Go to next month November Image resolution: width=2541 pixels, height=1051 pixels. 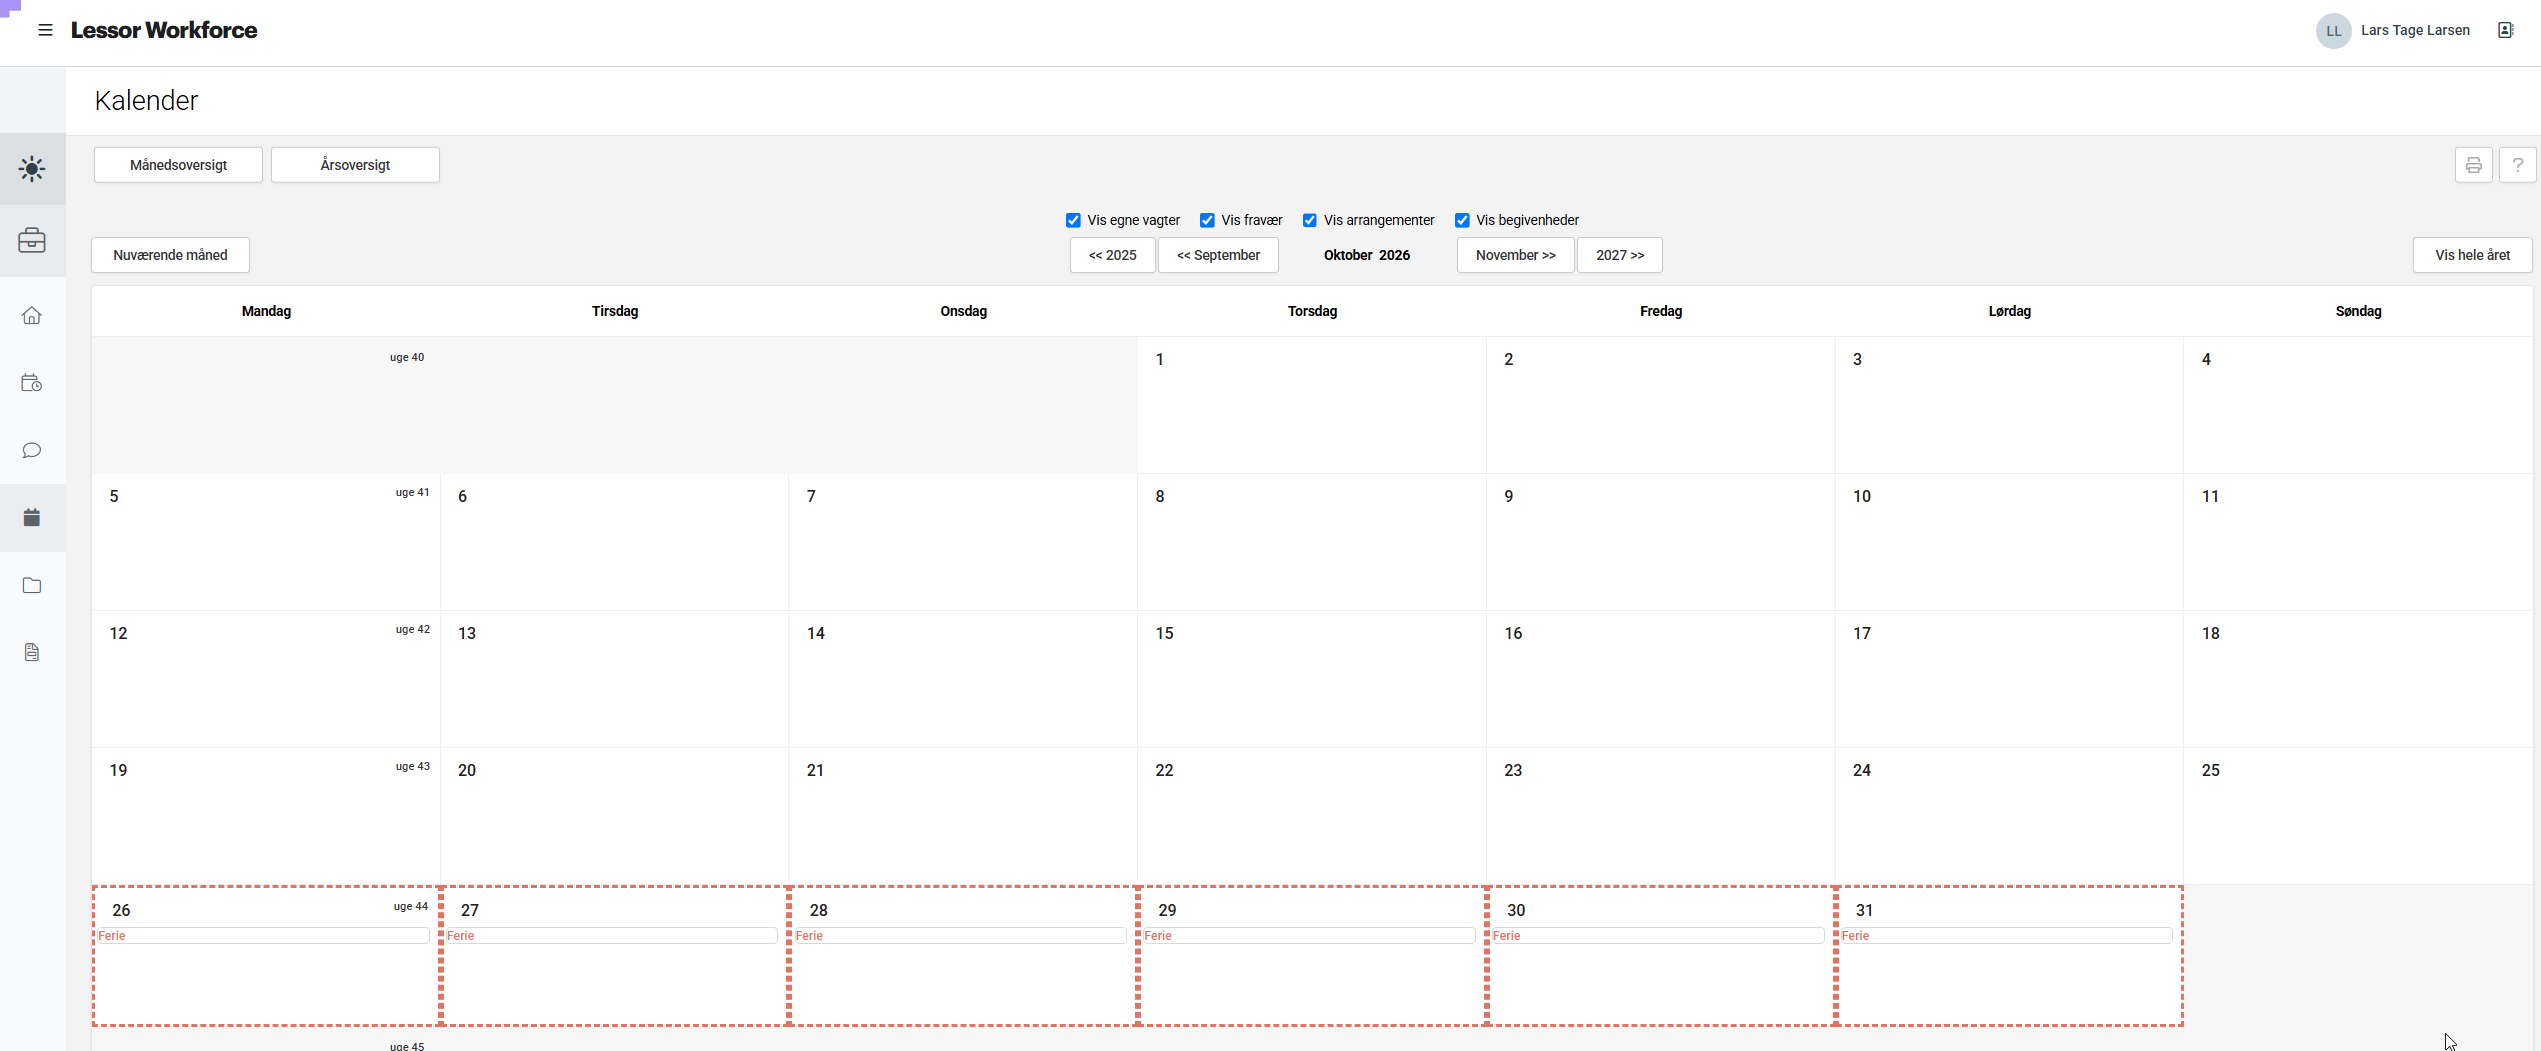click(x=1515, y=255)
